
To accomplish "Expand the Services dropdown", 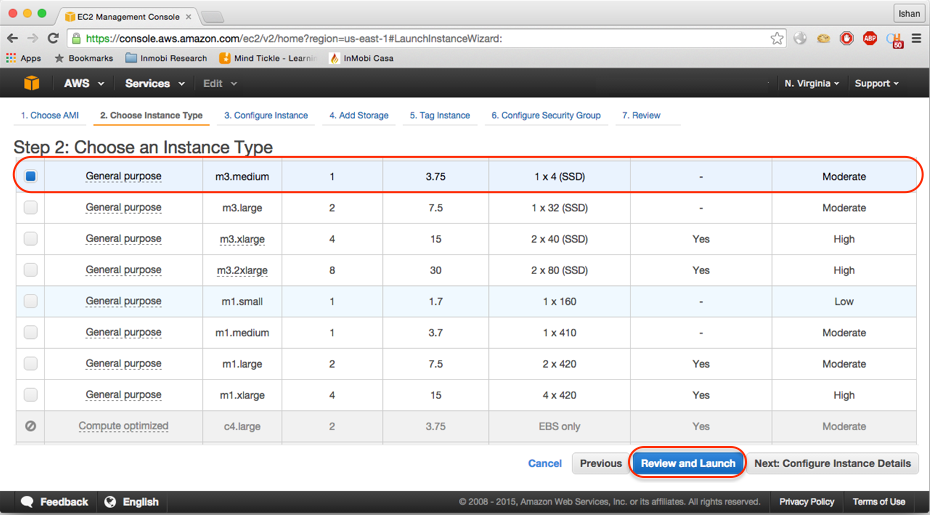I will (x=155, y=84).
